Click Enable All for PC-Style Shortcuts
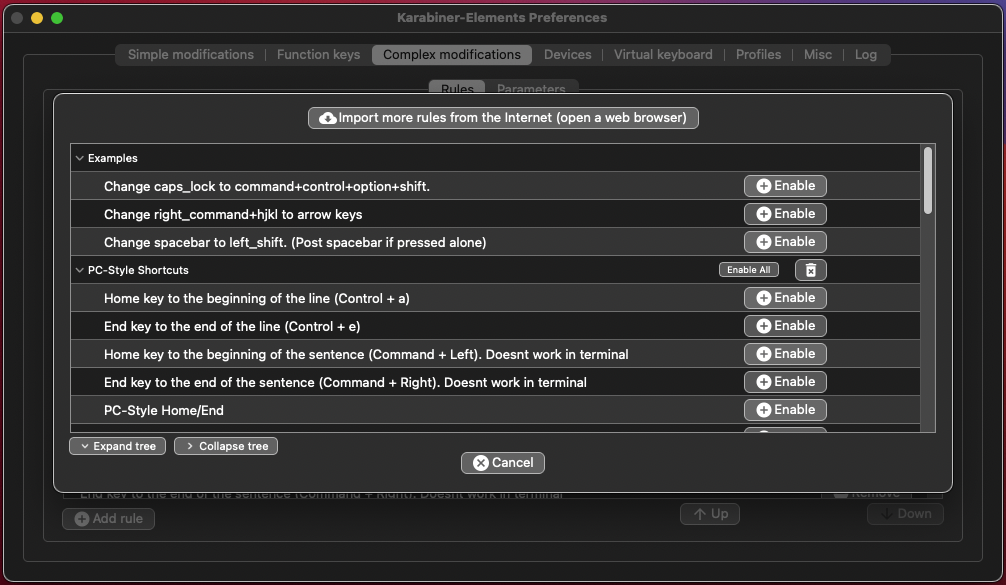Screen dimensions: 1006x585 [749, 270]
